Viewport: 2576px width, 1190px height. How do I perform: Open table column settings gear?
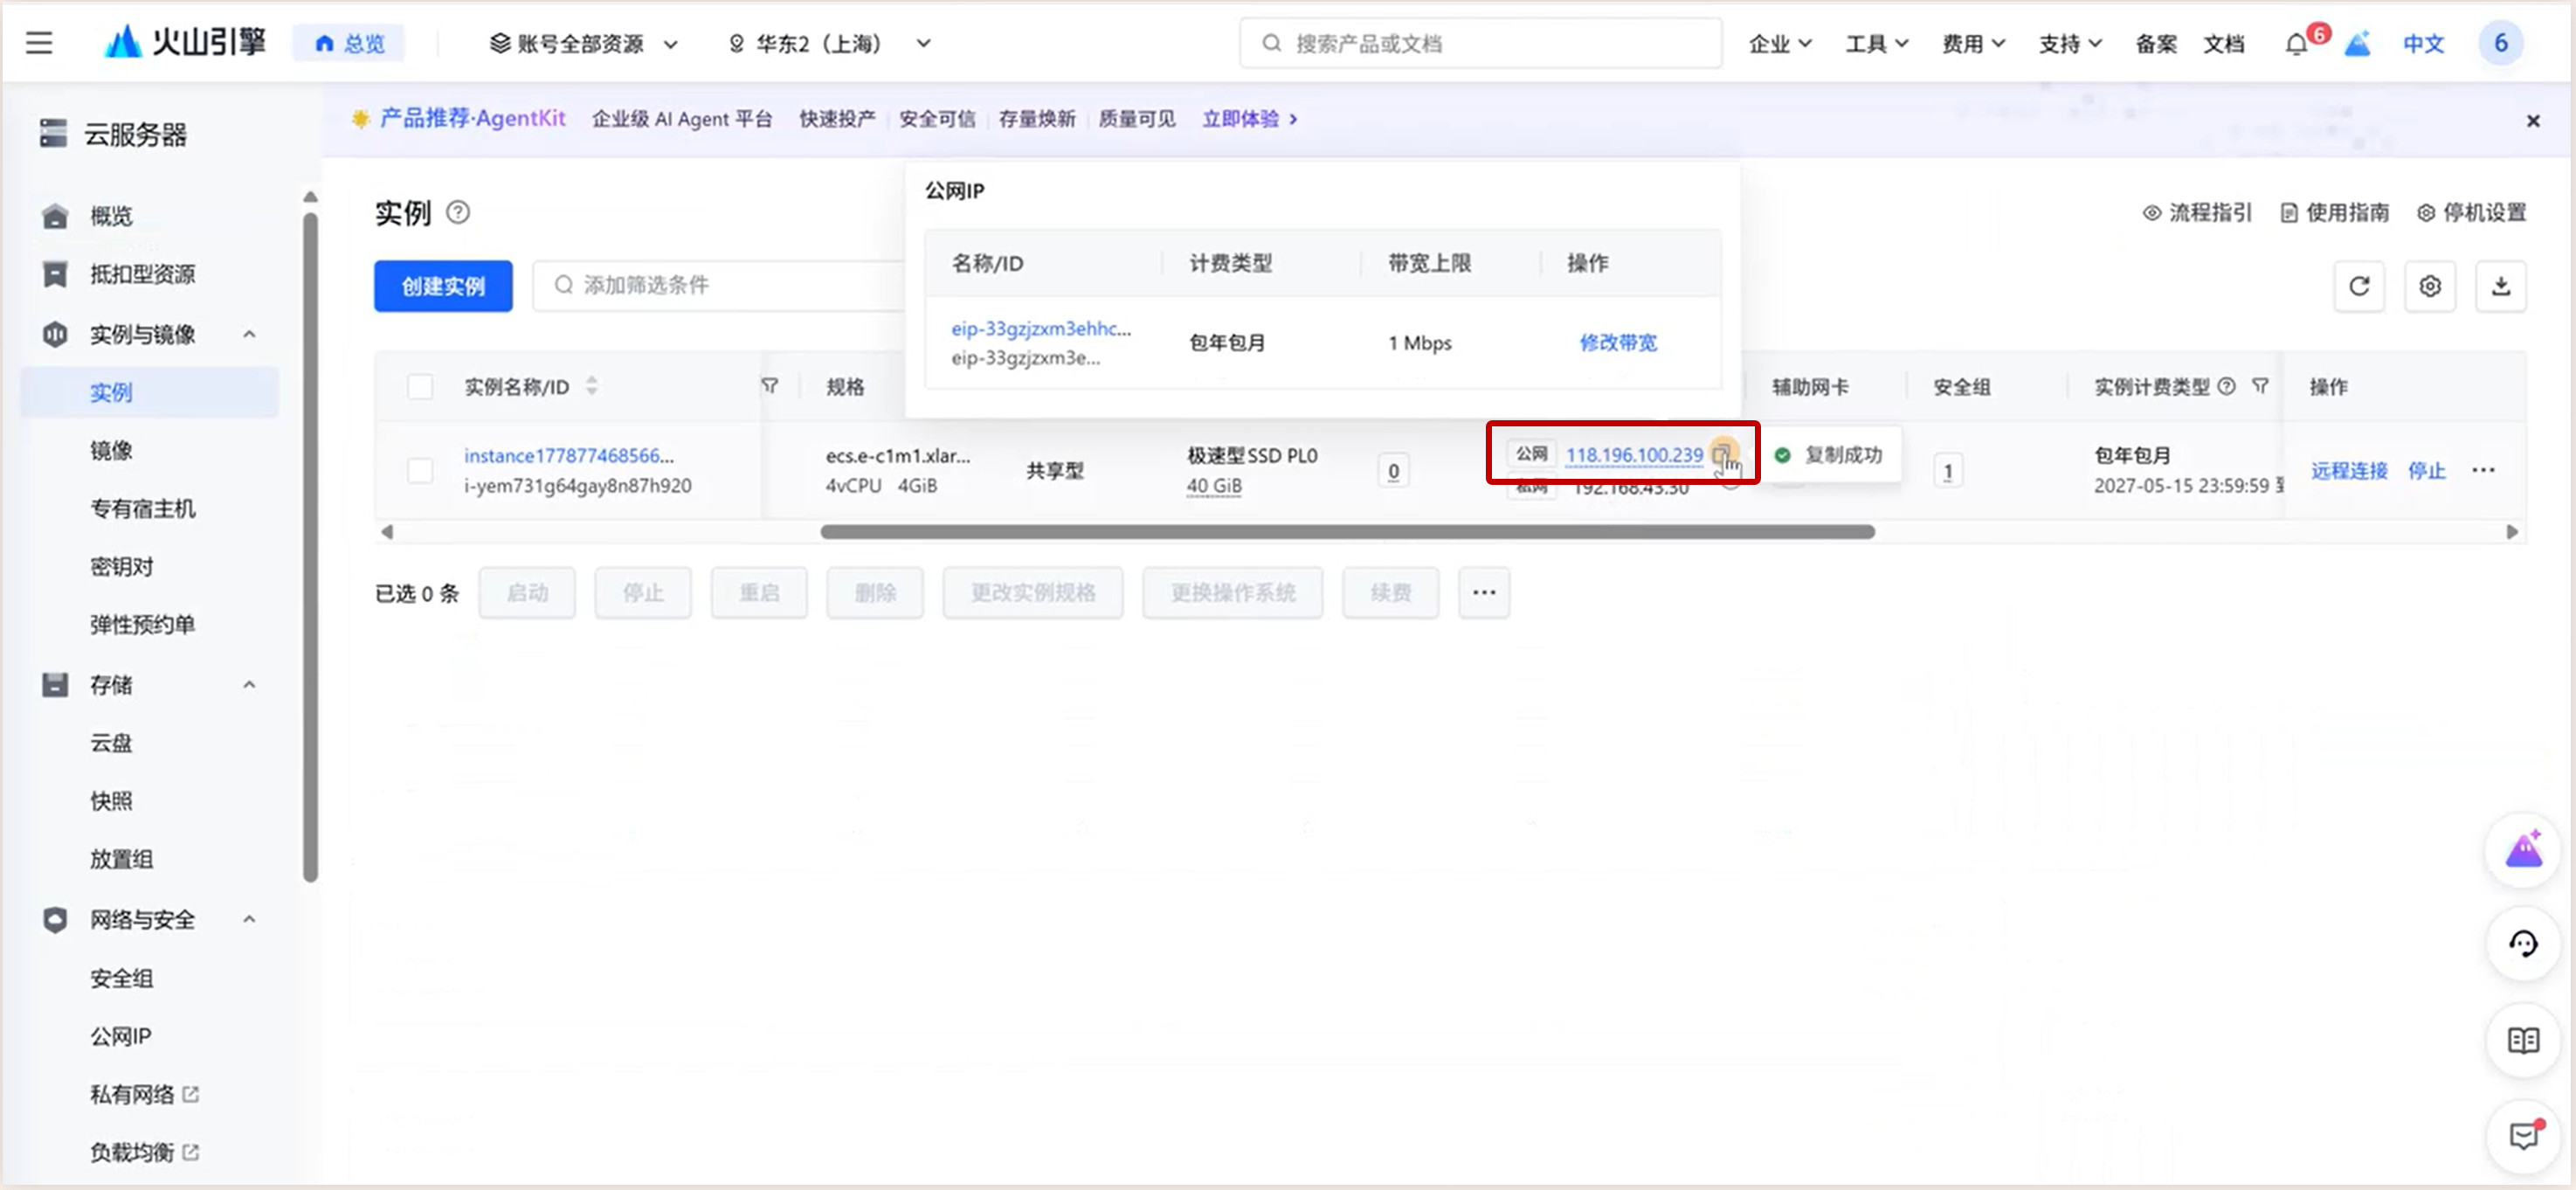pos(2430,287)
